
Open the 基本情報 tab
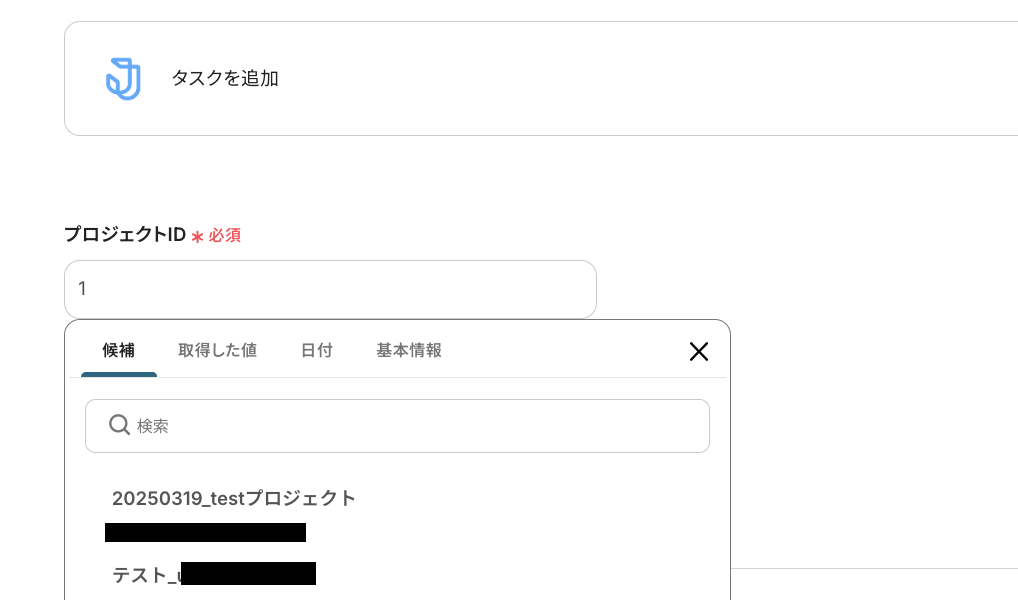[x=409, y=350]
